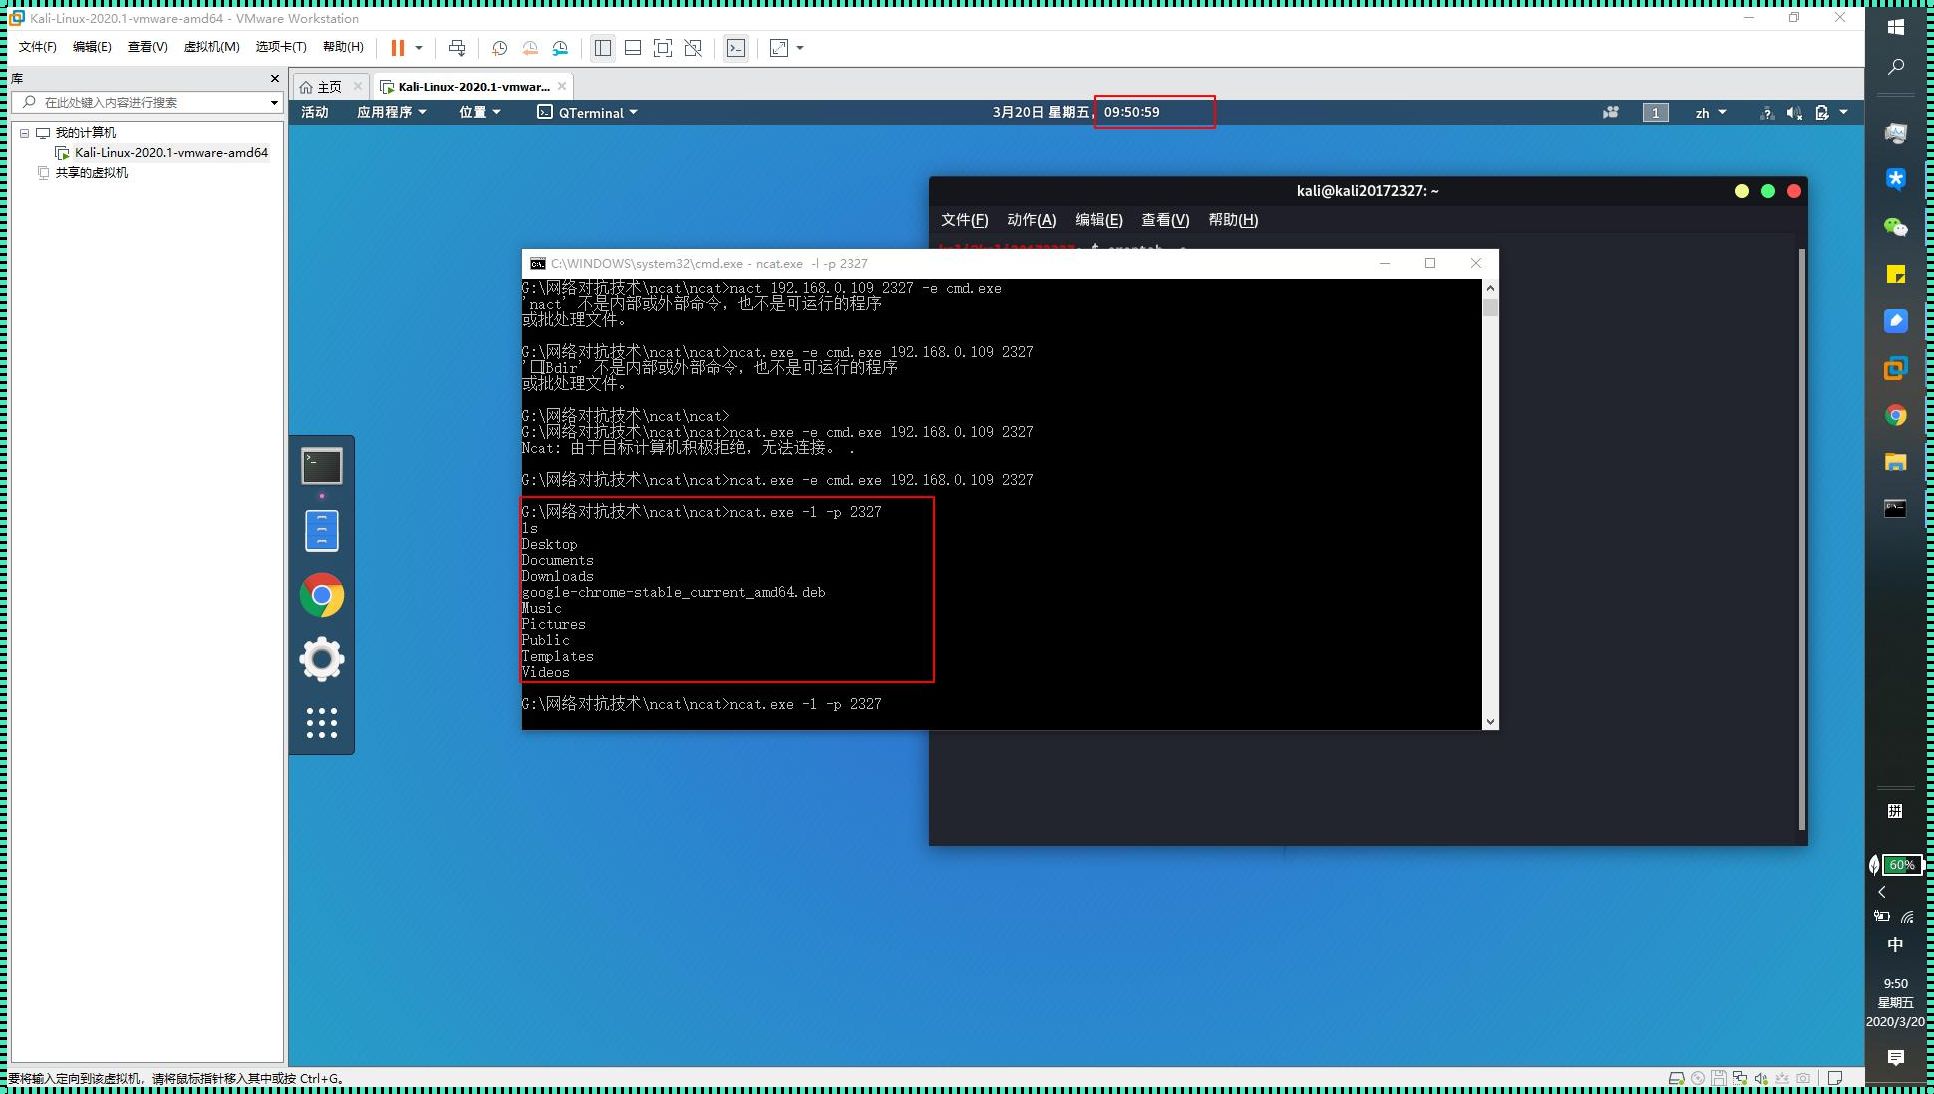Open the 文件(F) menu in VMware
Image resolution: width=1934 pixels, height=1094 pixels.
click(x=38, y=47)
